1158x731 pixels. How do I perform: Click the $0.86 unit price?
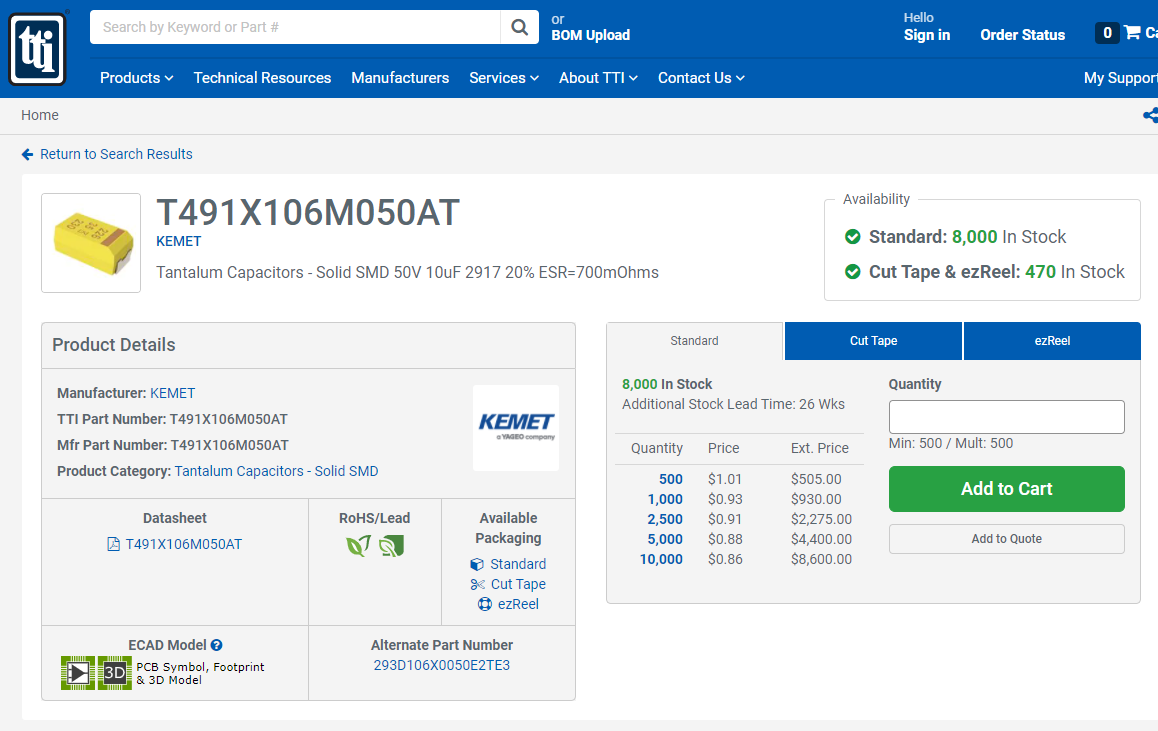coord(725,559)
